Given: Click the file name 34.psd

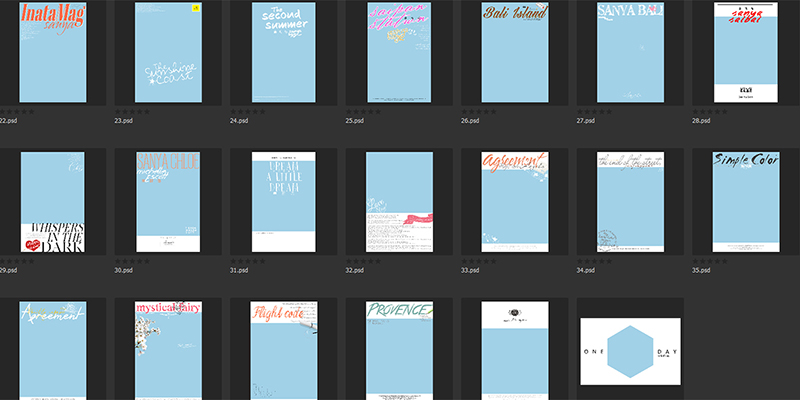Looking at the screenshot, I should [x=586, y=270].
